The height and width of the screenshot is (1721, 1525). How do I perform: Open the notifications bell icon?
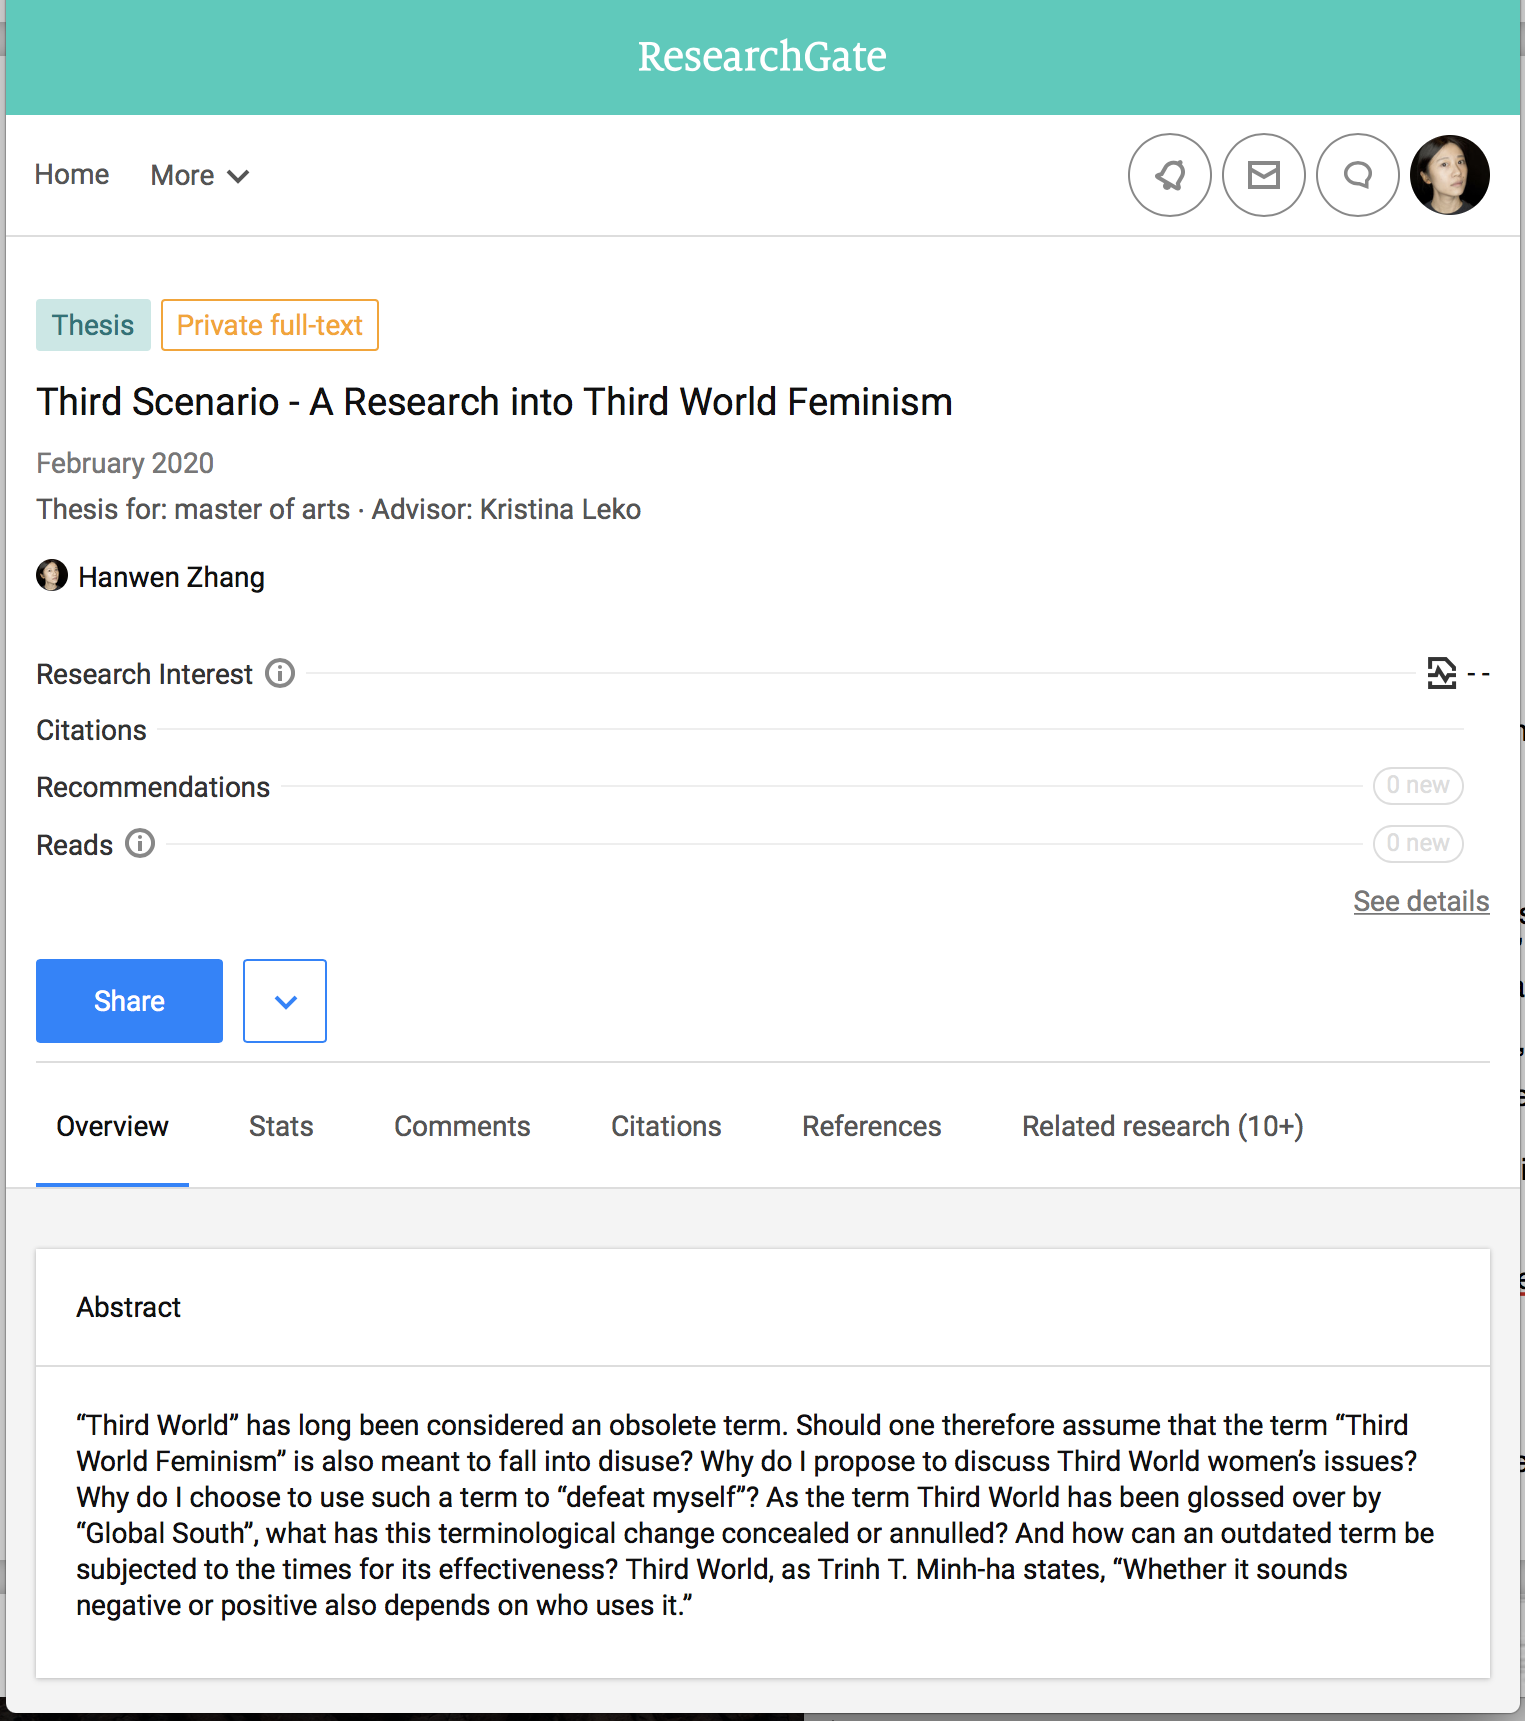pyautogui.click(x=1169, y=175)
